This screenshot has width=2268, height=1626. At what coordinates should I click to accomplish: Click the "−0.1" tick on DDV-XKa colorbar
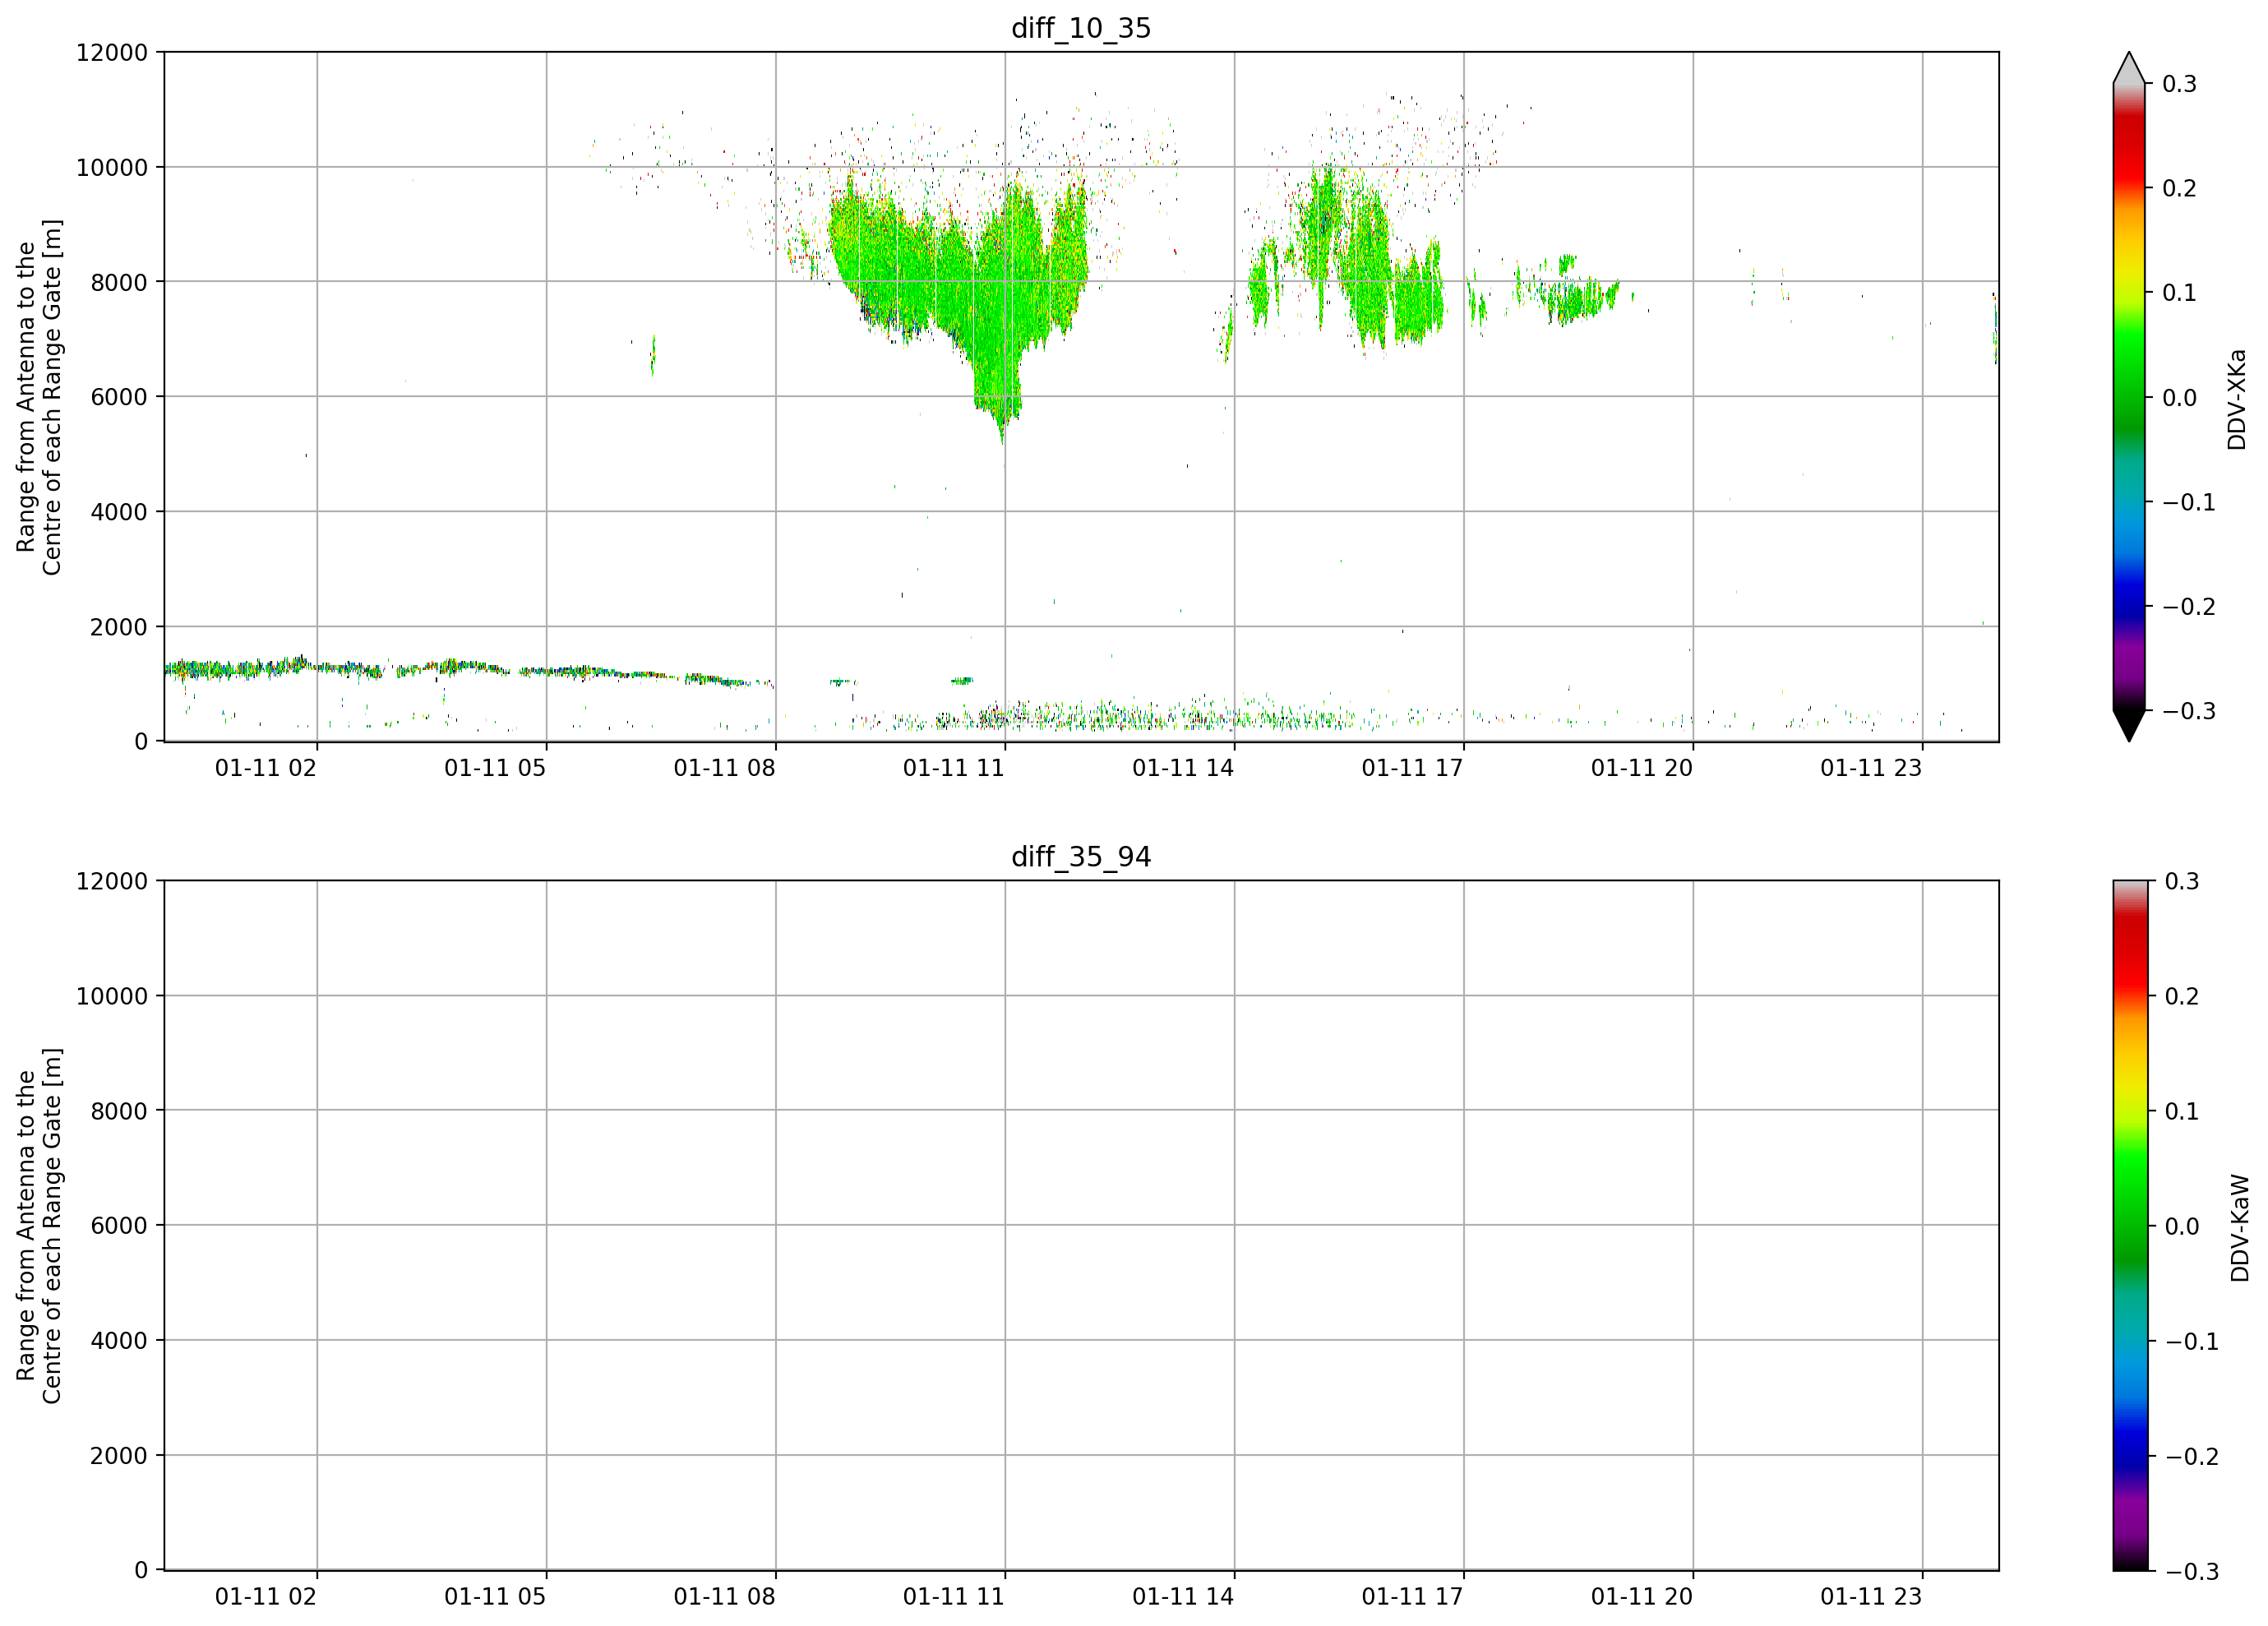tap(2189, 503)
